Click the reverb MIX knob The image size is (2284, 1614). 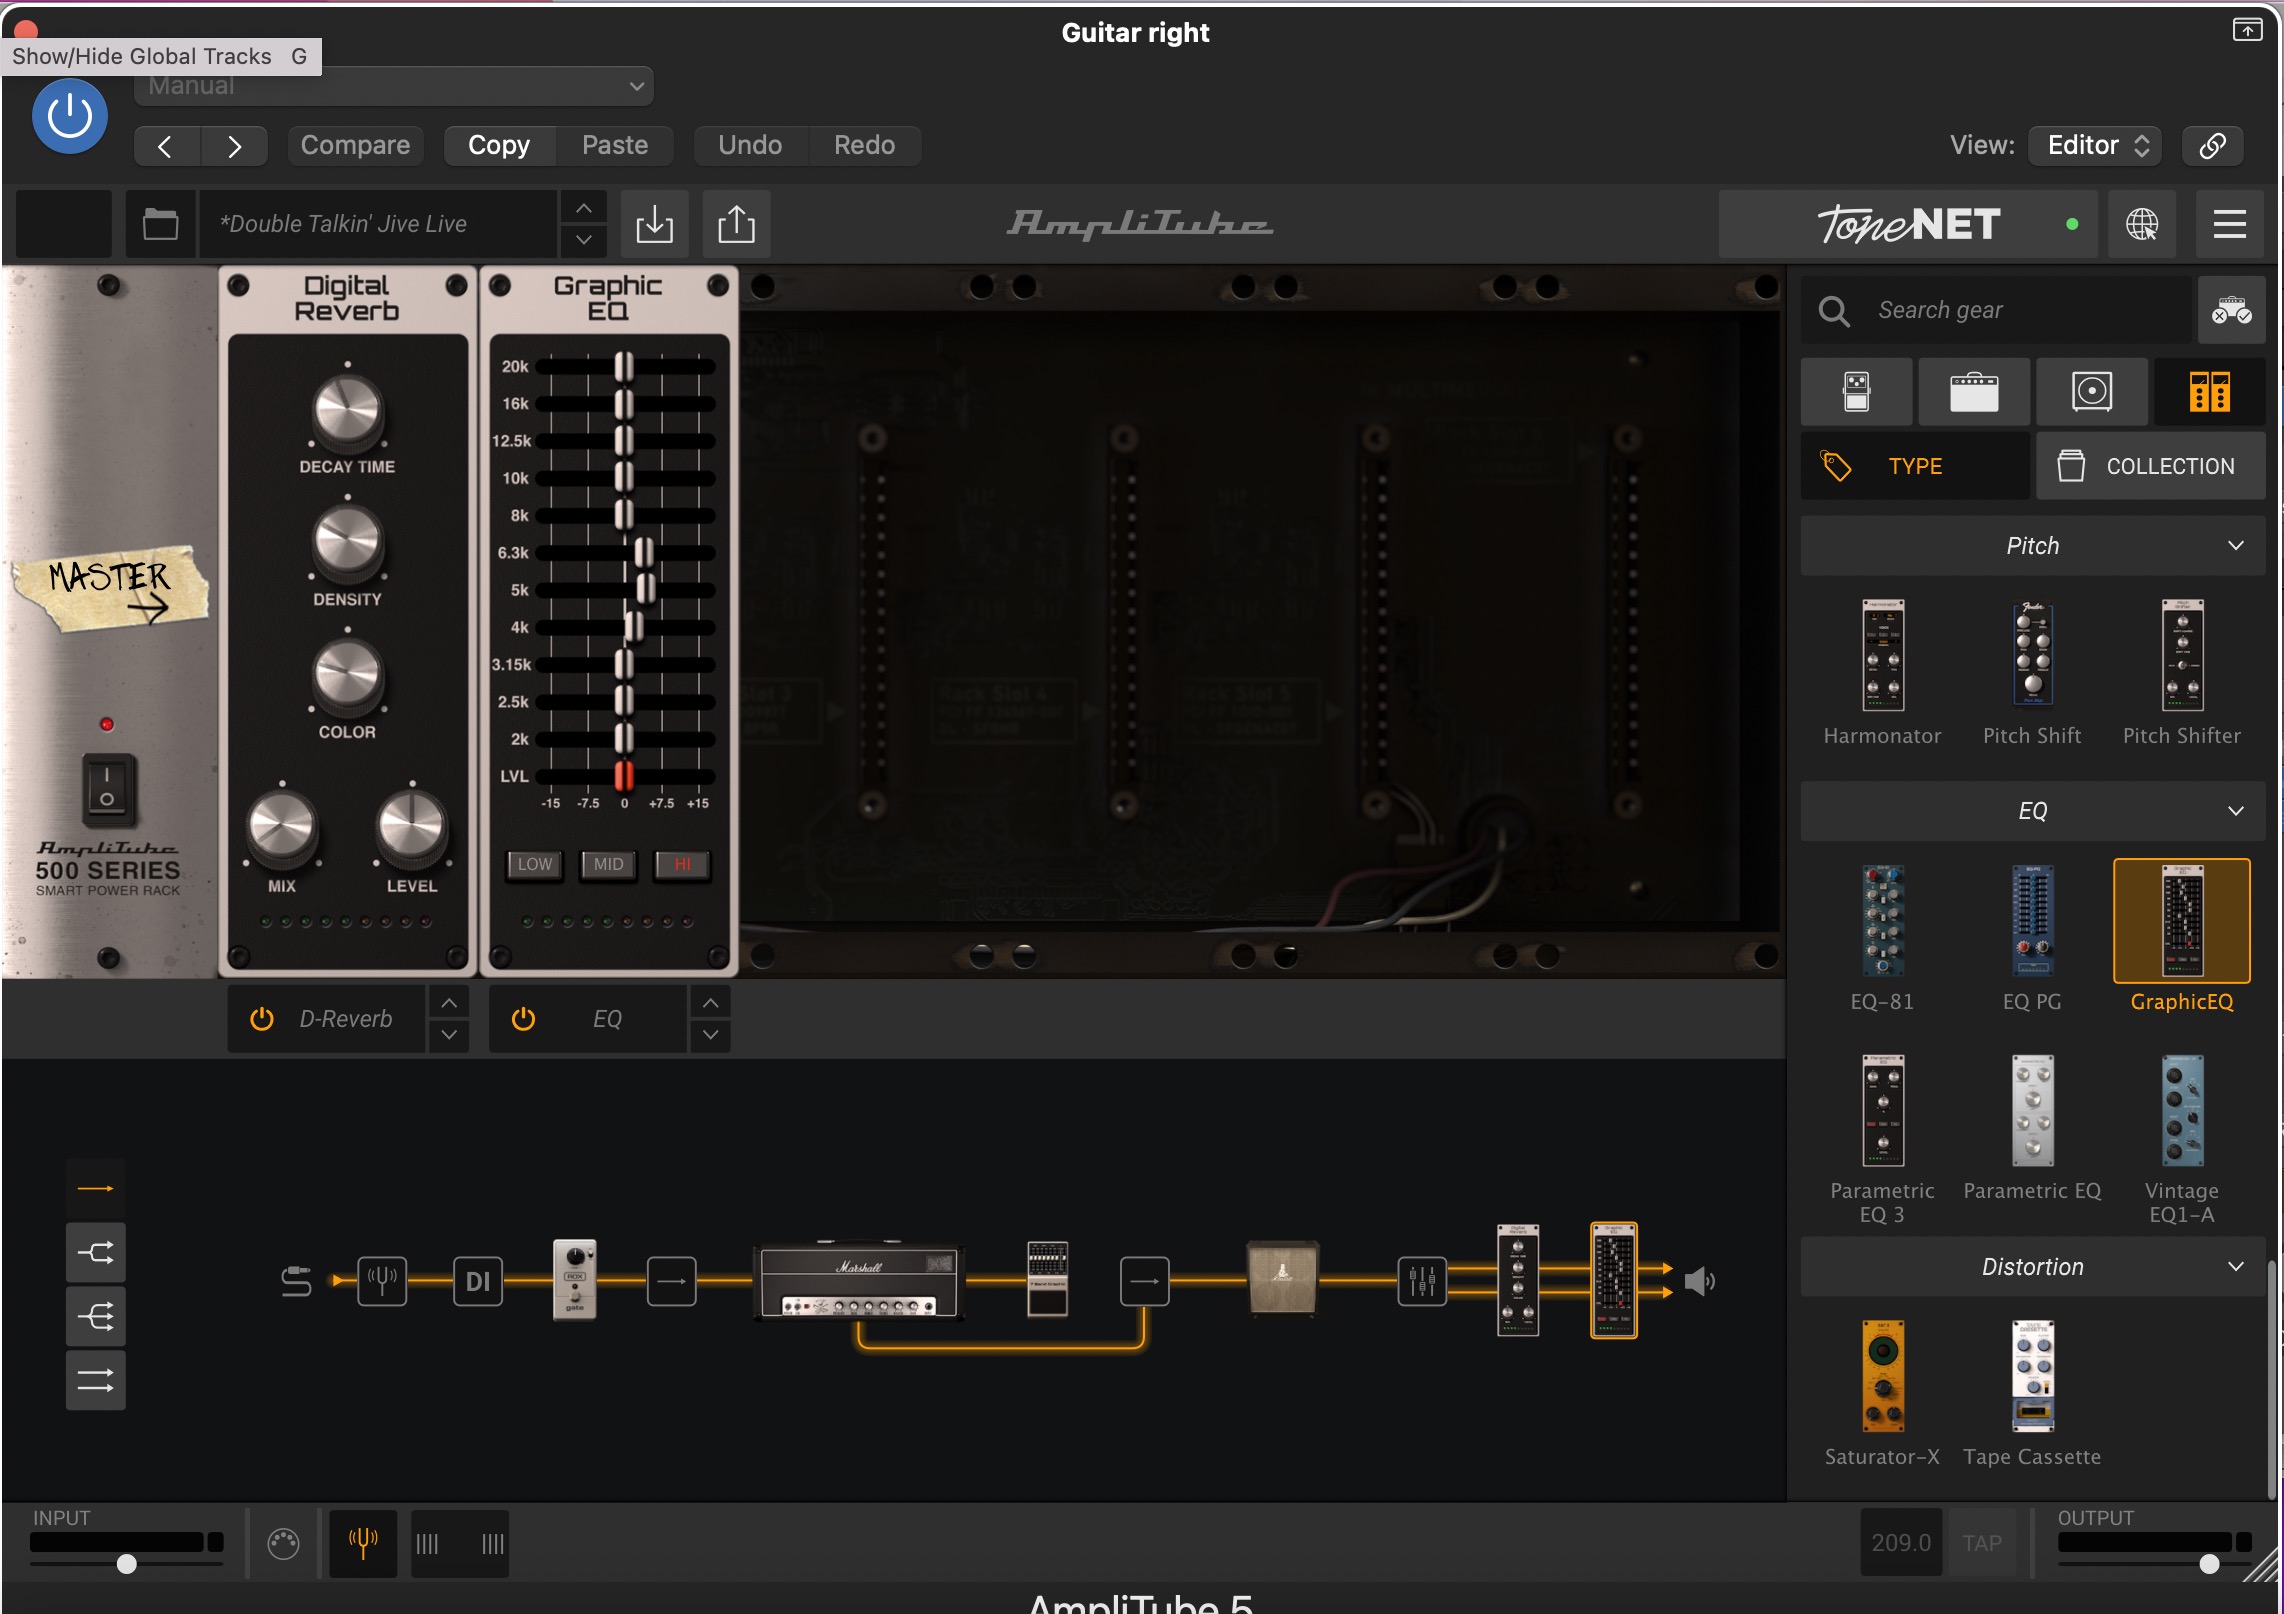coord(282,828)
